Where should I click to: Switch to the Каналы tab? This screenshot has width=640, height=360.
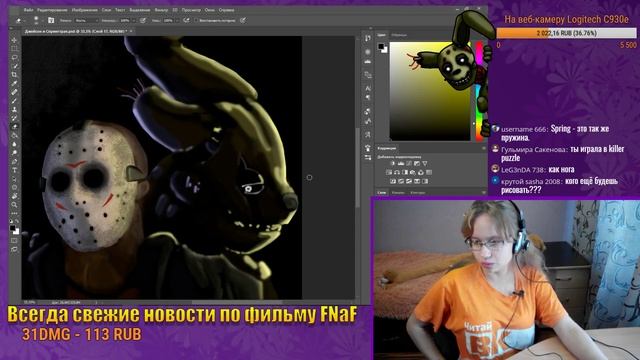[398, 192]
